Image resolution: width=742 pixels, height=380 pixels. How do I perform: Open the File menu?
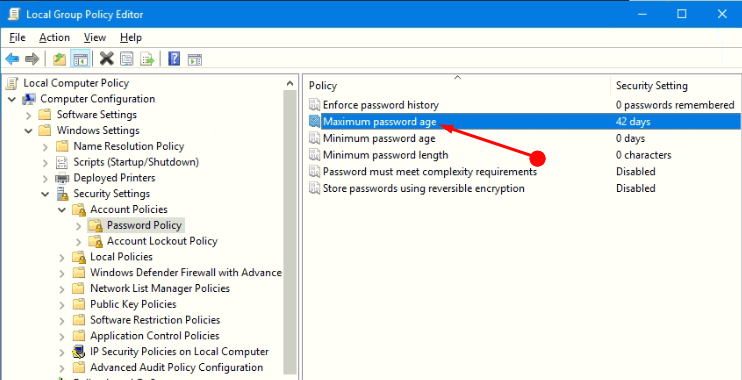click(x=17, y=37)
